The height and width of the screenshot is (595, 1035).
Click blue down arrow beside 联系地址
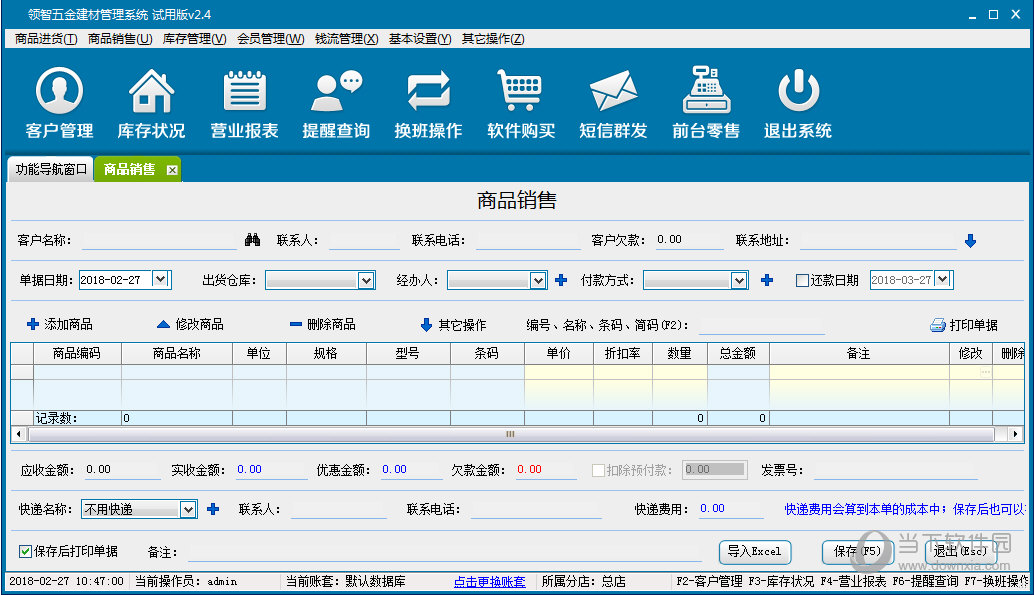[x=970, y=241]
